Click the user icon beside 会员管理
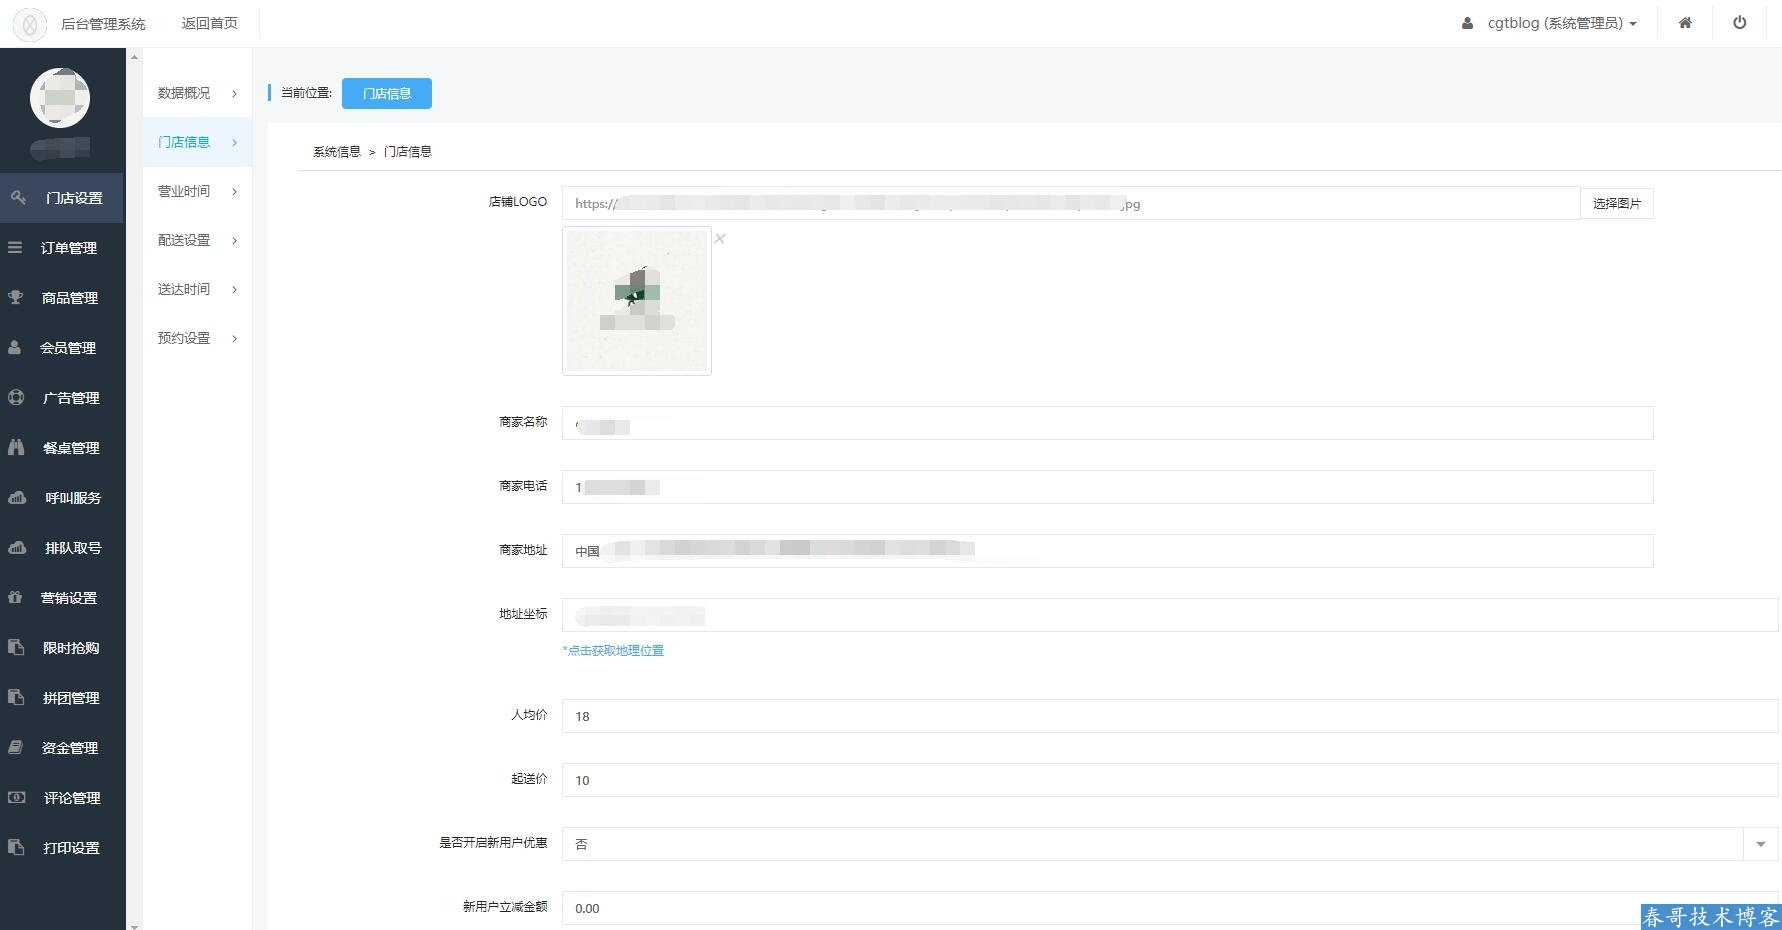 (15, 348)
